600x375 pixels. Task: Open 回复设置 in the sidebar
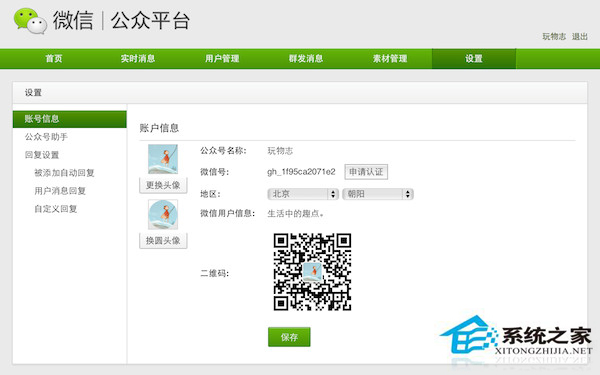pos(42,155)
